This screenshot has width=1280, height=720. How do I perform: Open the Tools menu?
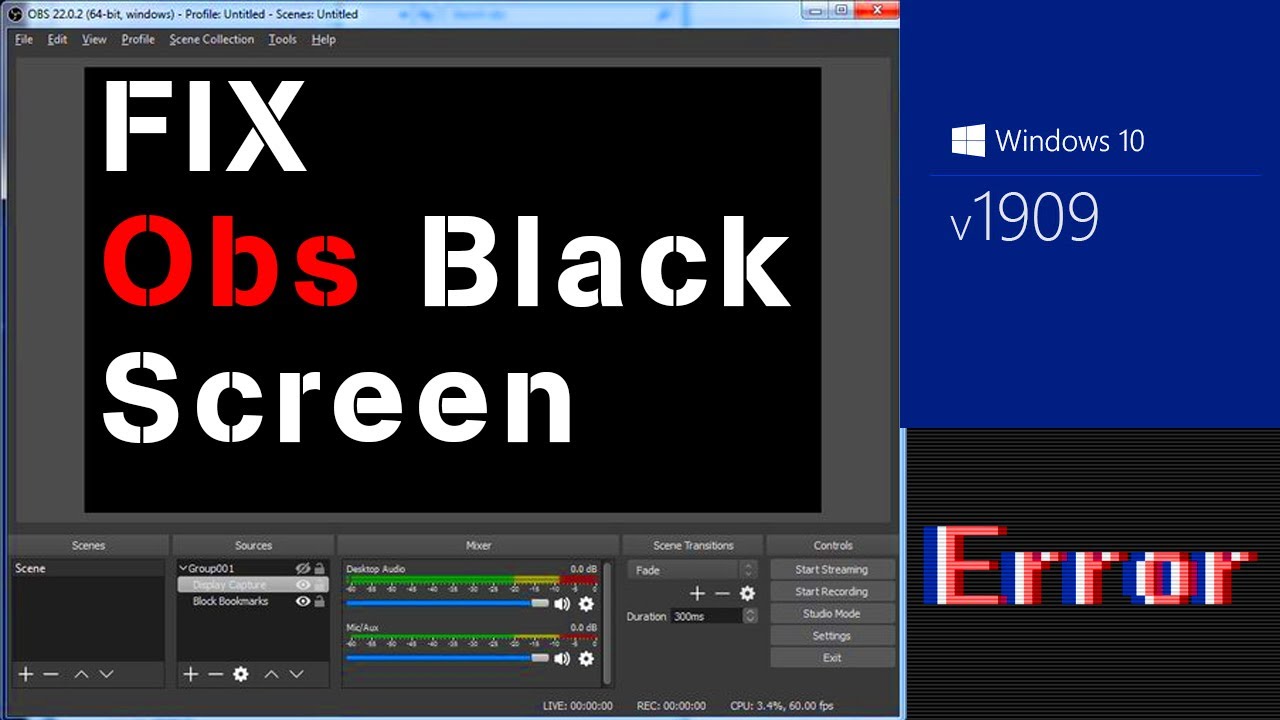(283, 39)
